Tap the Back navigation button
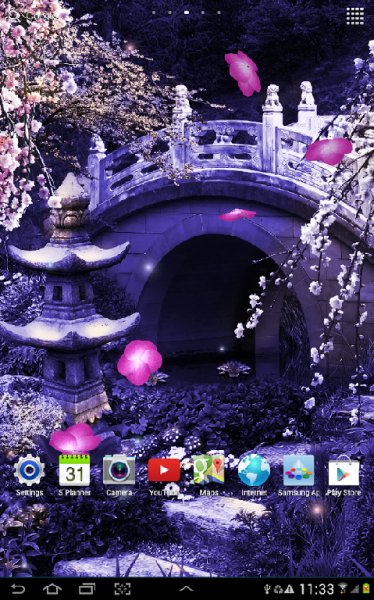Viewport: 374px width, 600px height. click(x=17, y=589)
